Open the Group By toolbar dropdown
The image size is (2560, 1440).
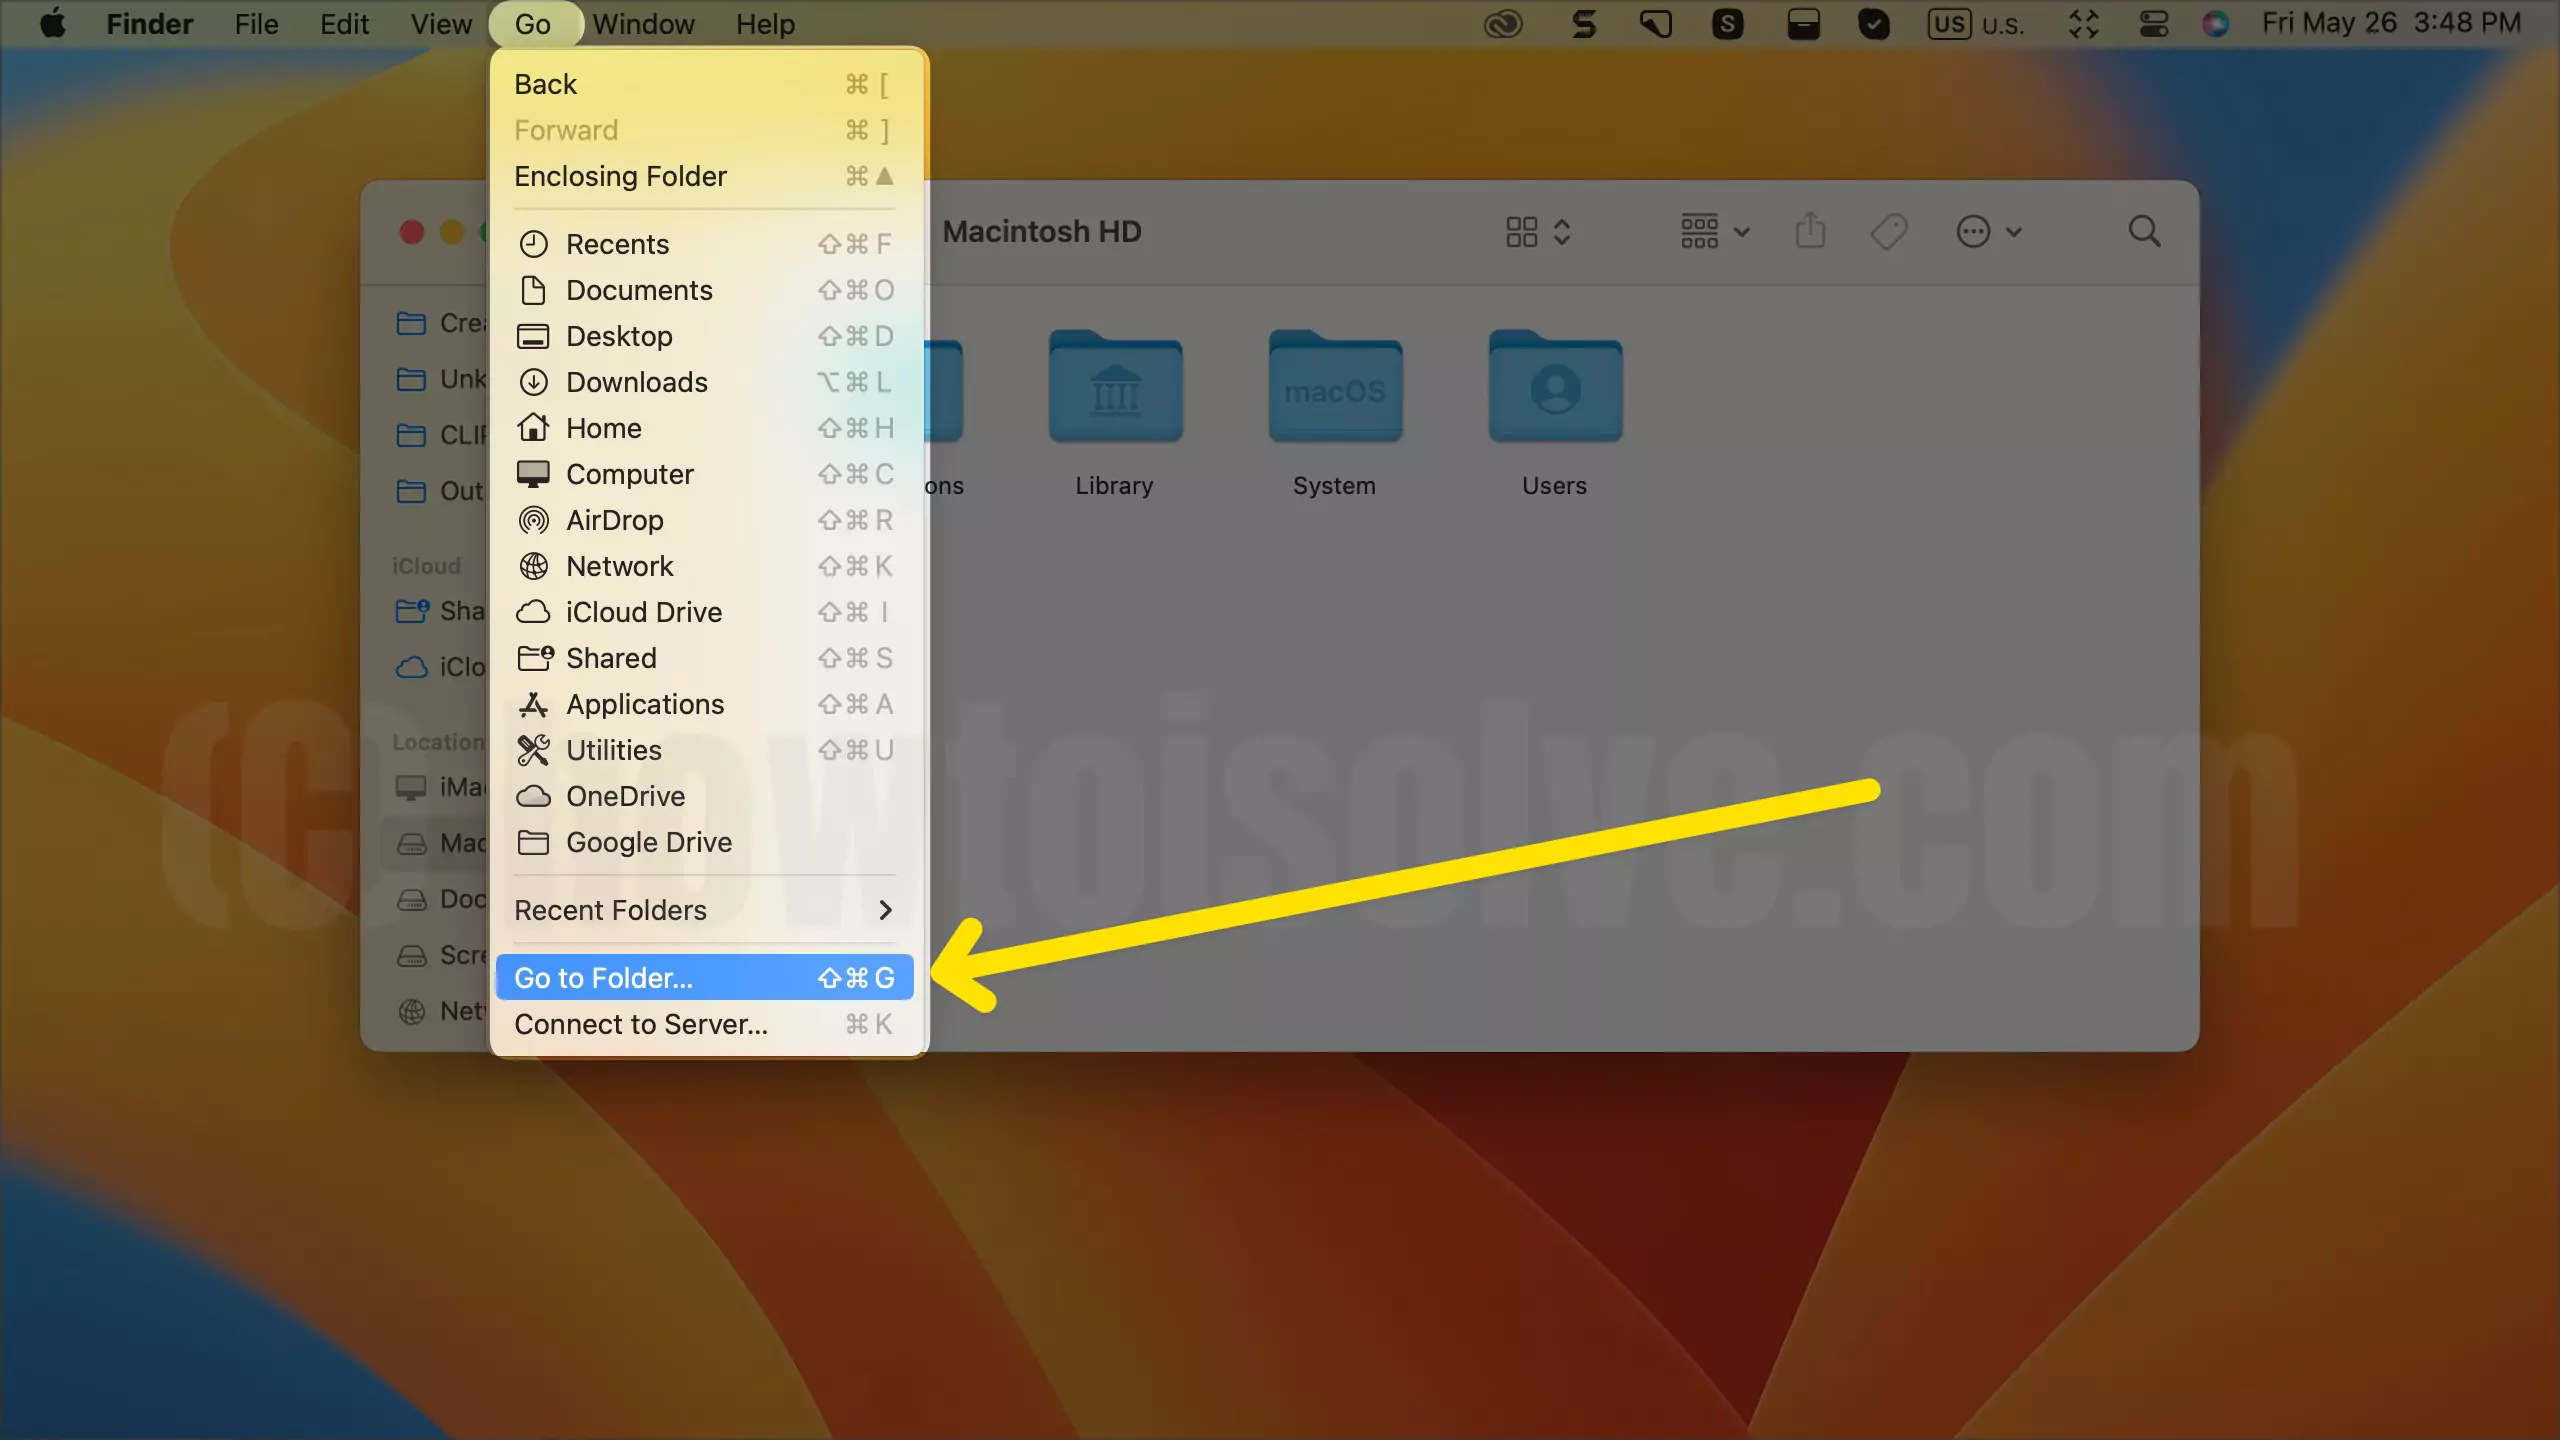tap(1714, 232)
